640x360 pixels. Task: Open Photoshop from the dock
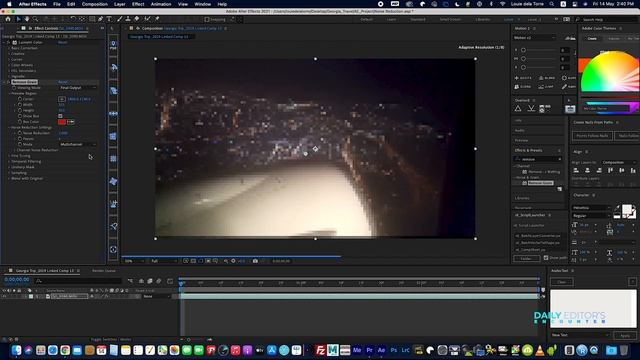[x=394, y=350]
